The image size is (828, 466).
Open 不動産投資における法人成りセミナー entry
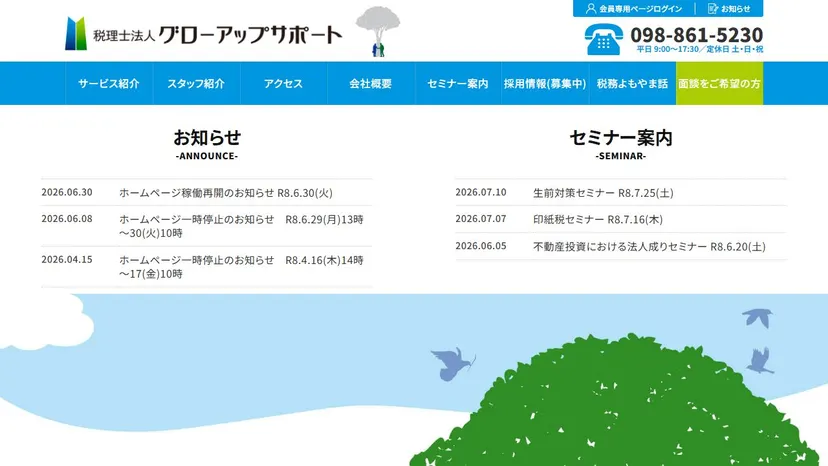[x=649, y=246]
